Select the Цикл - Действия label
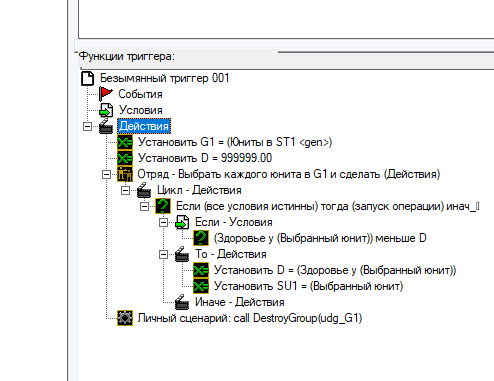Screen dimensions: 494x381 (x=199, y=190)
